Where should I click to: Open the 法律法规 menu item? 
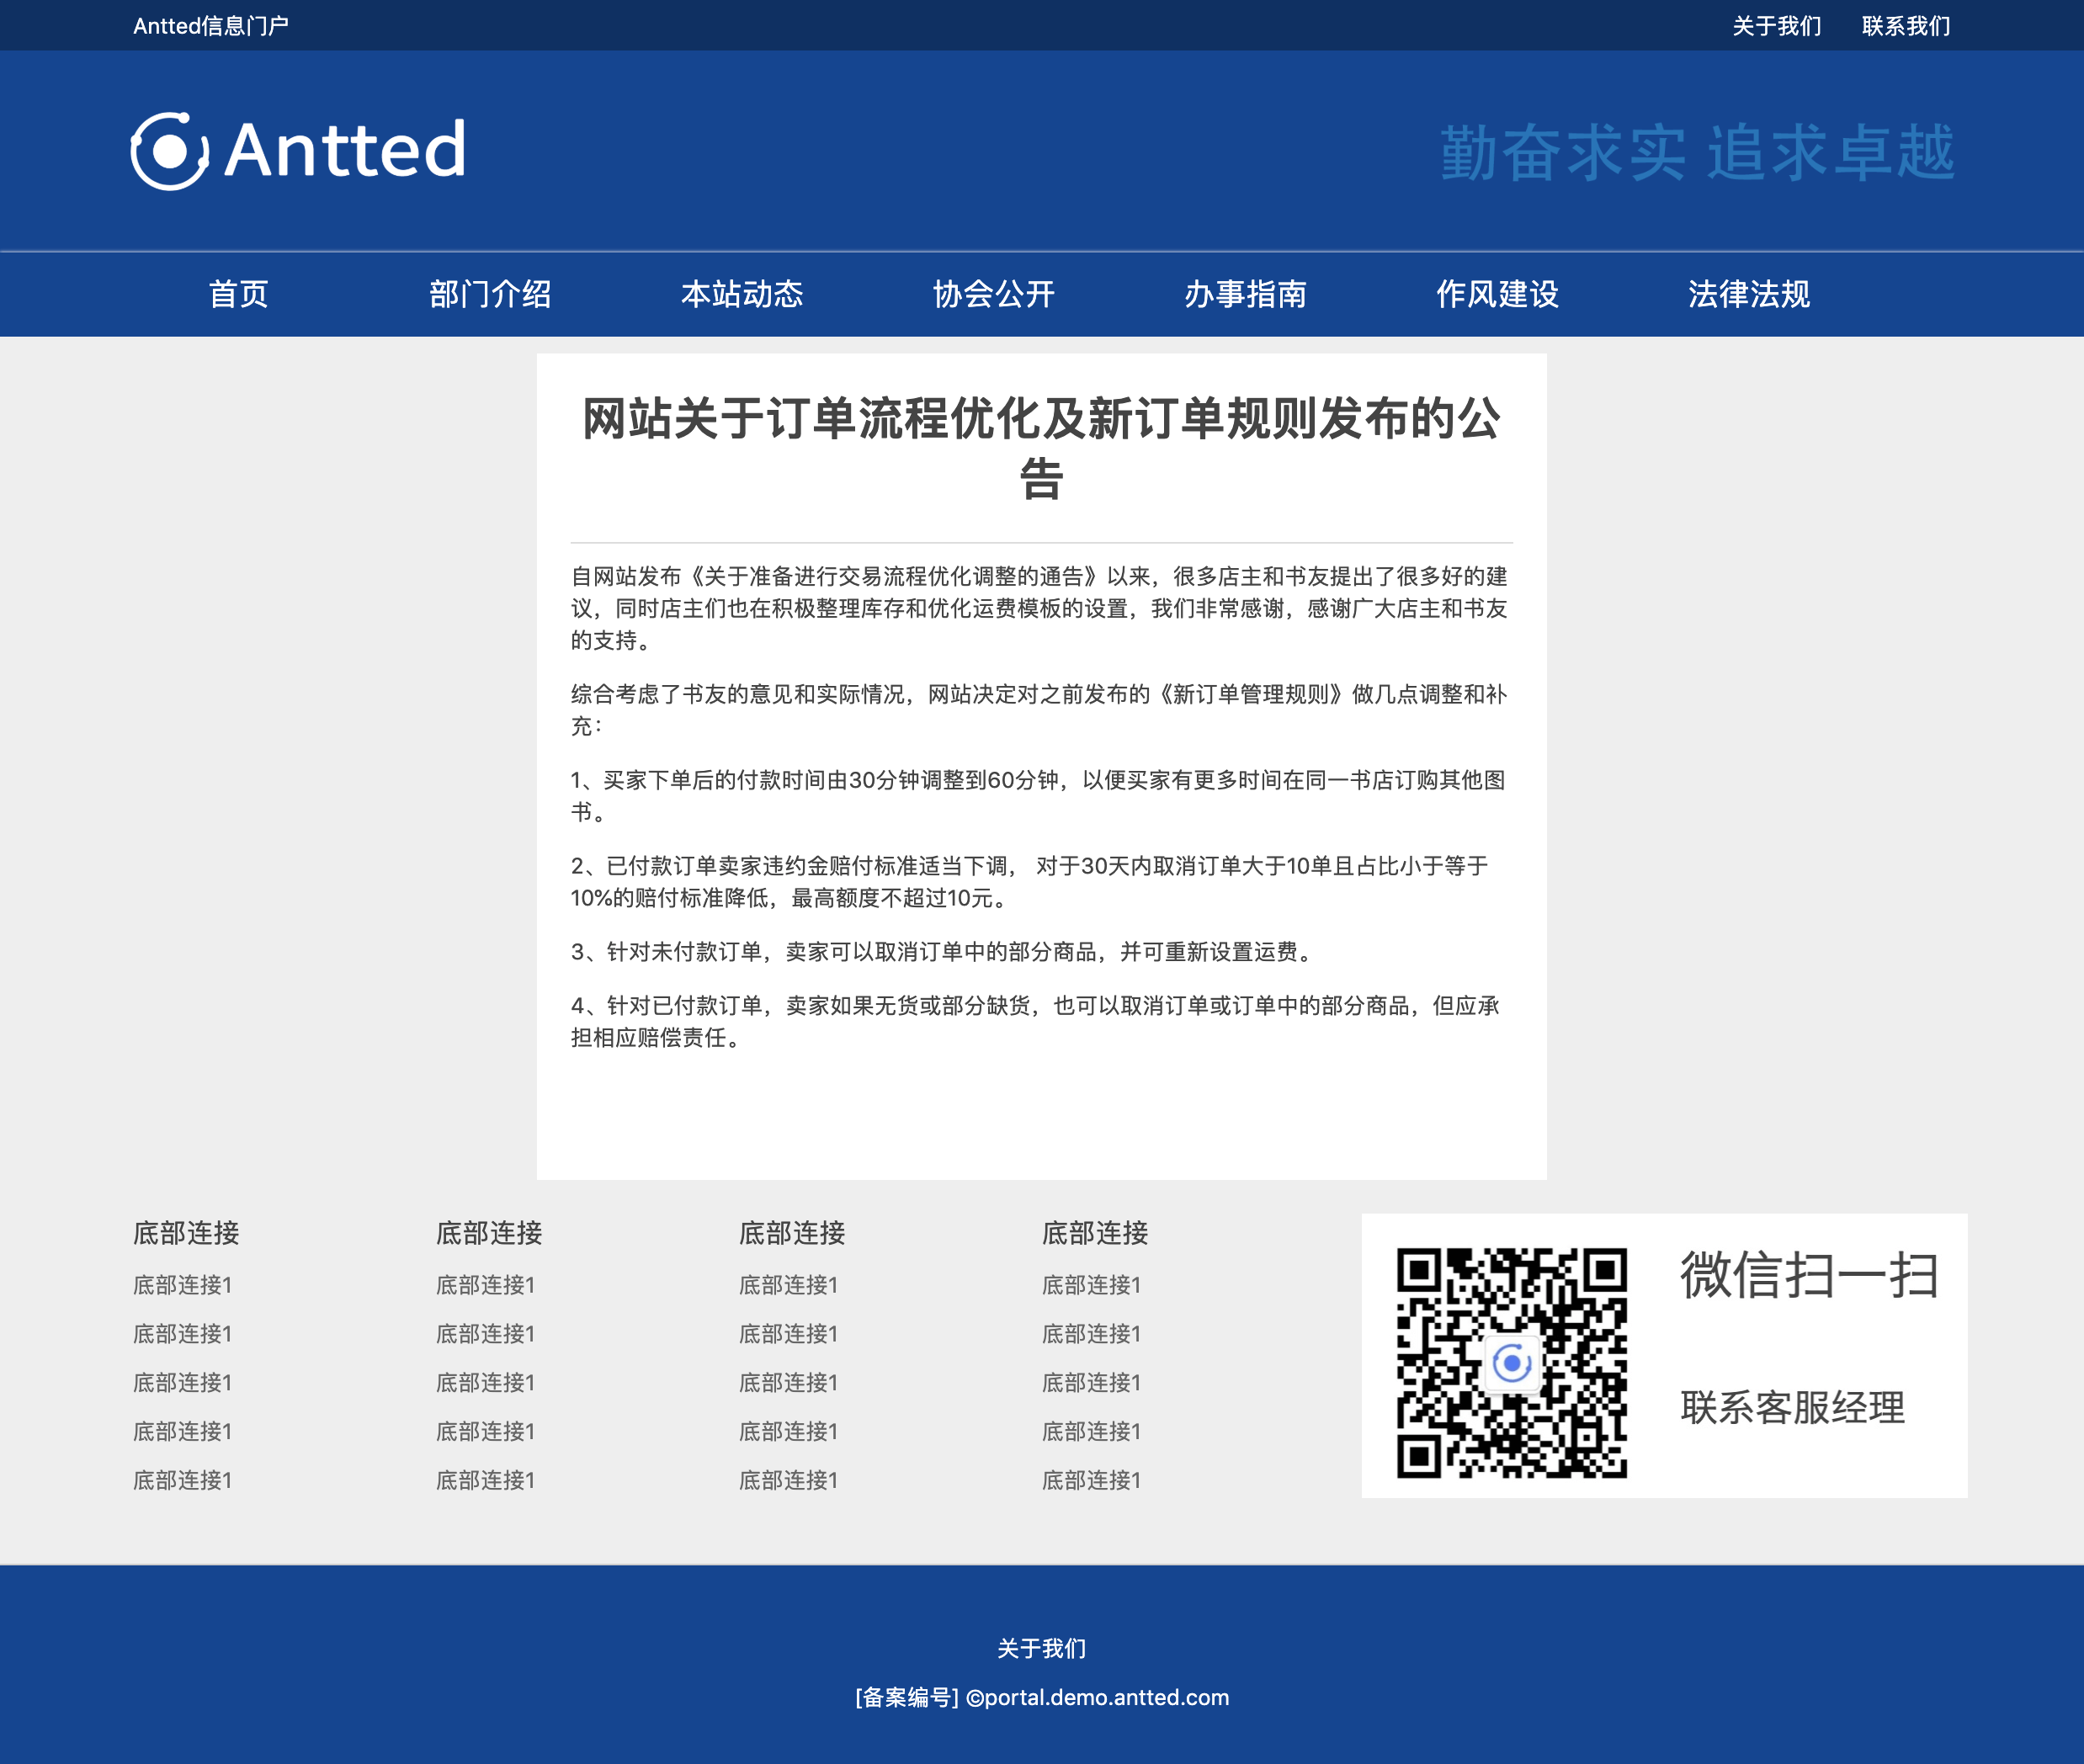(x=1748, y=294)
